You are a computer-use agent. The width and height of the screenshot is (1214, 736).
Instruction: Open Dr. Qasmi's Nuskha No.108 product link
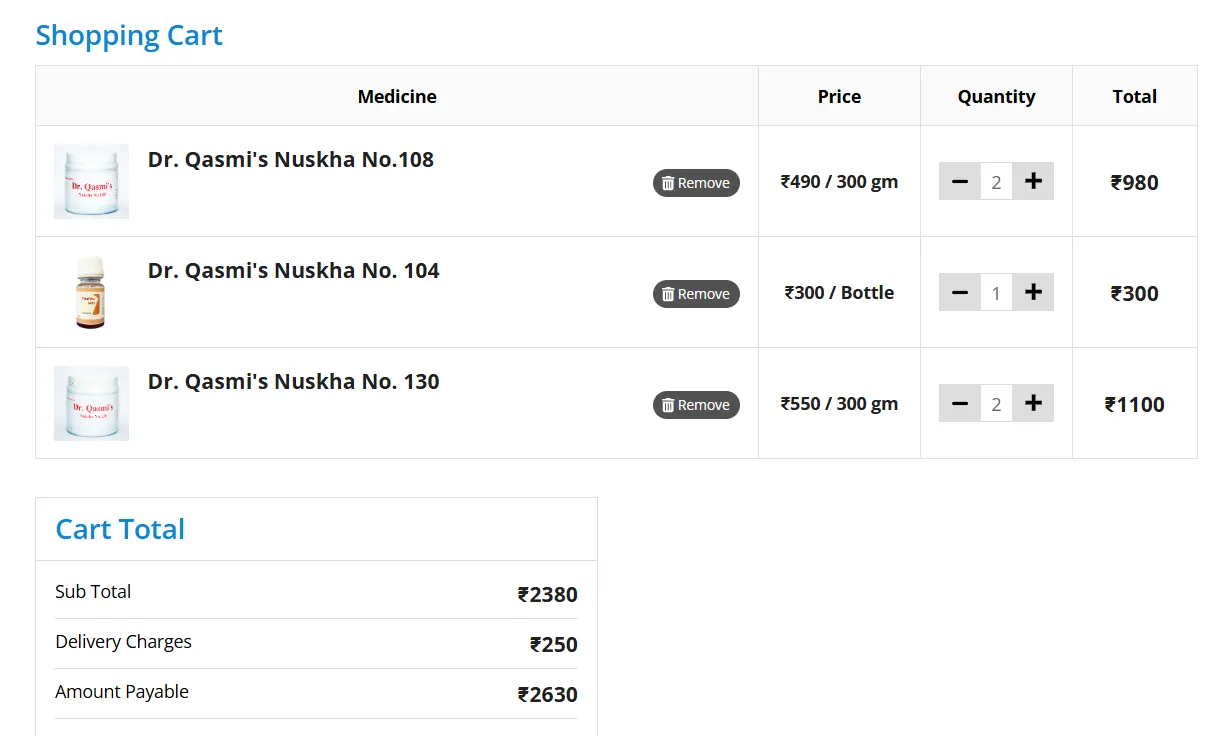pyautogui.click(x=290, y=160)
